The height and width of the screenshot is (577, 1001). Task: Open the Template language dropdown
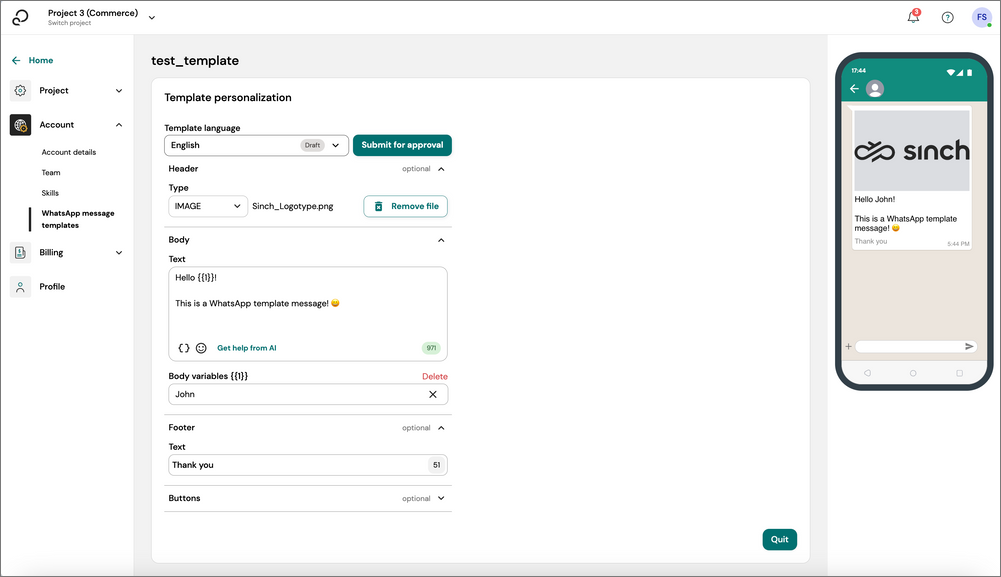336,145
